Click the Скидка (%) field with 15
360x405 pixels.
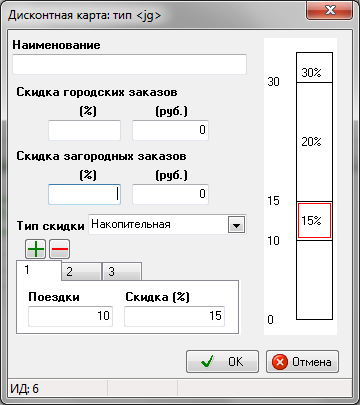174,316
